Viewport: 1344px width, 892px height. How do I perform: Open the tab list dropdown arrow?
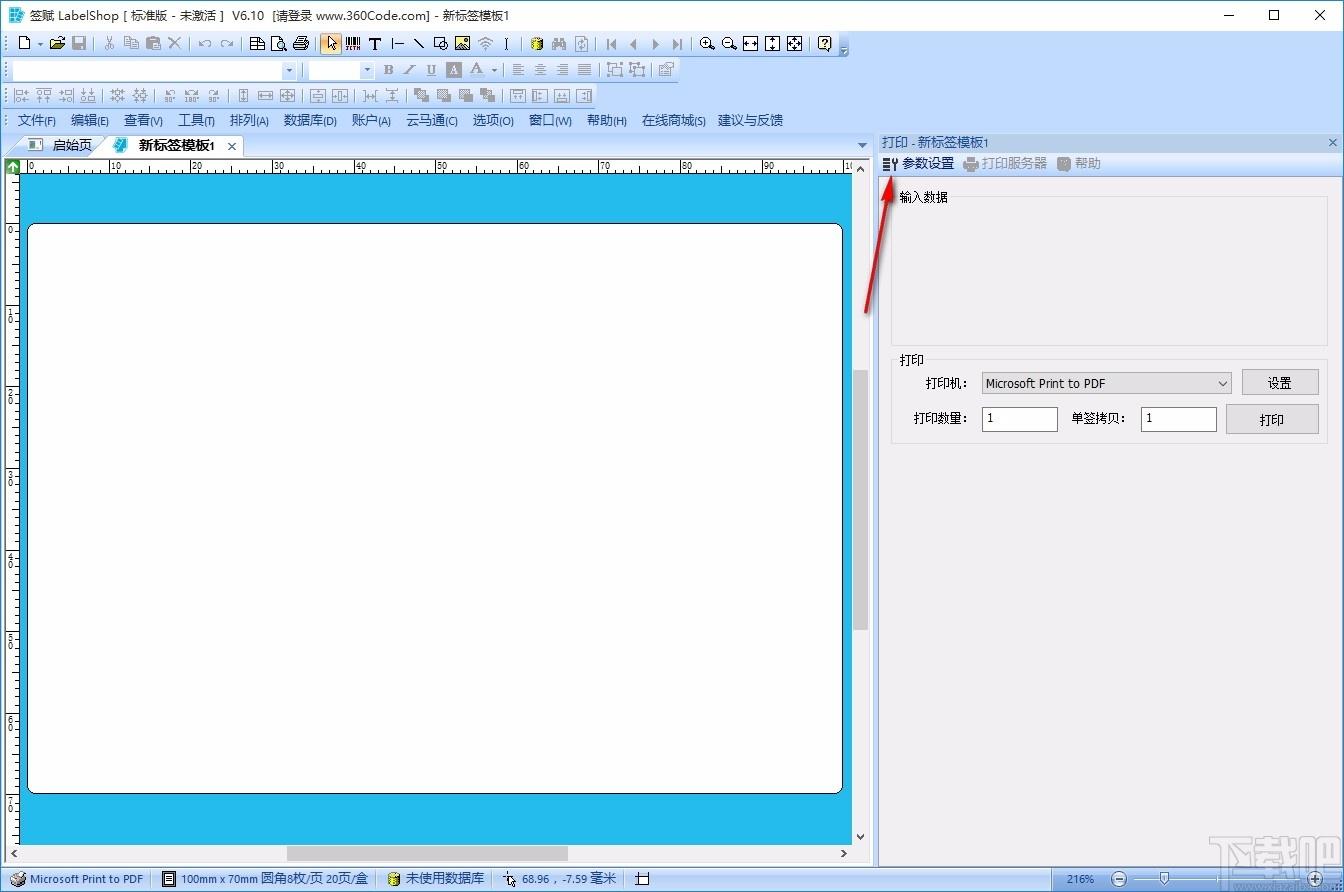(862, 145)
